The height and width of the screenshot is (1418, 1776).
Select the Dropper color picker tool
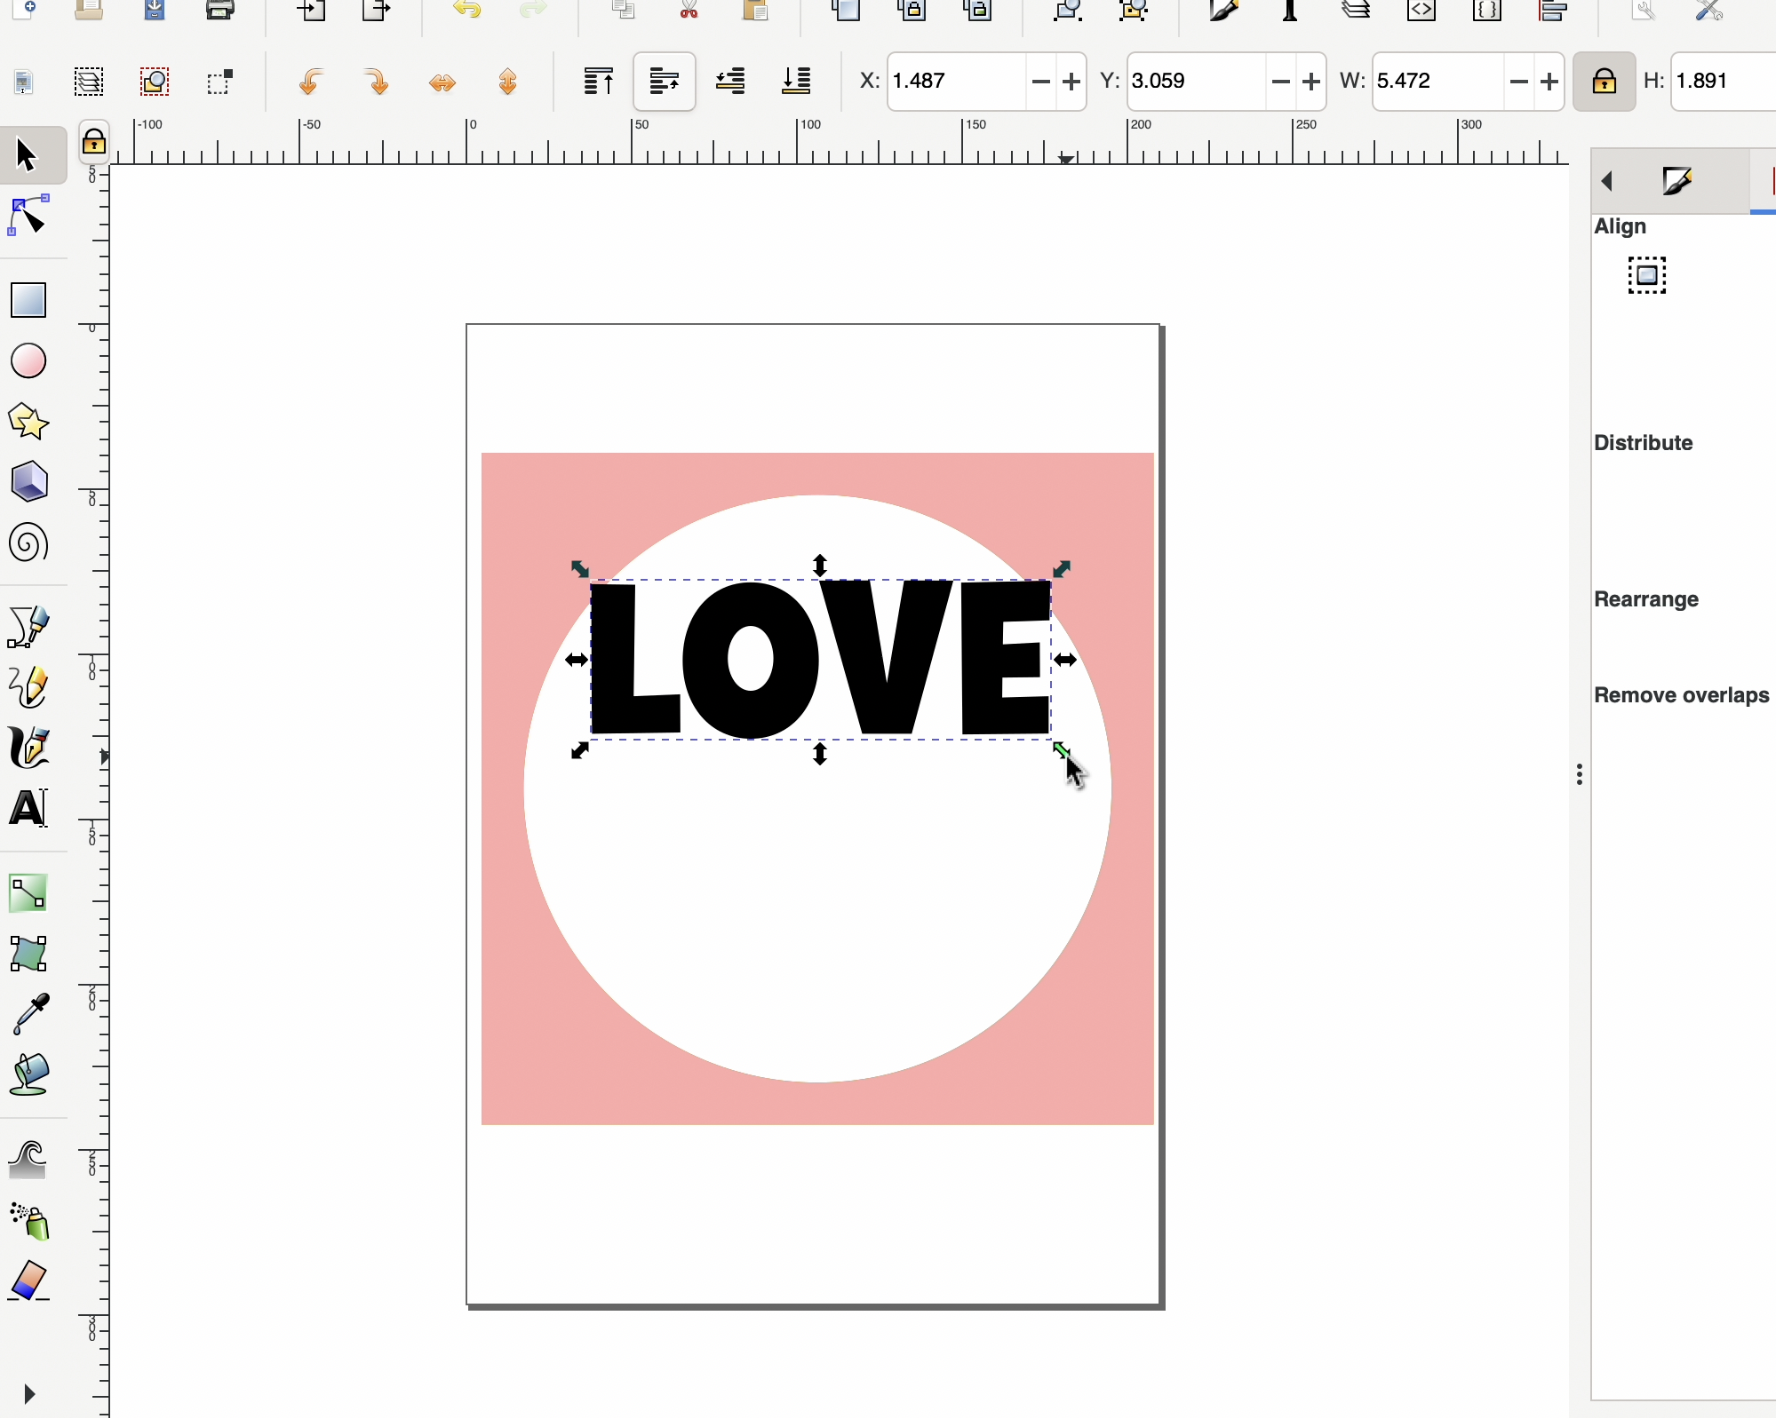[28, 1014]
